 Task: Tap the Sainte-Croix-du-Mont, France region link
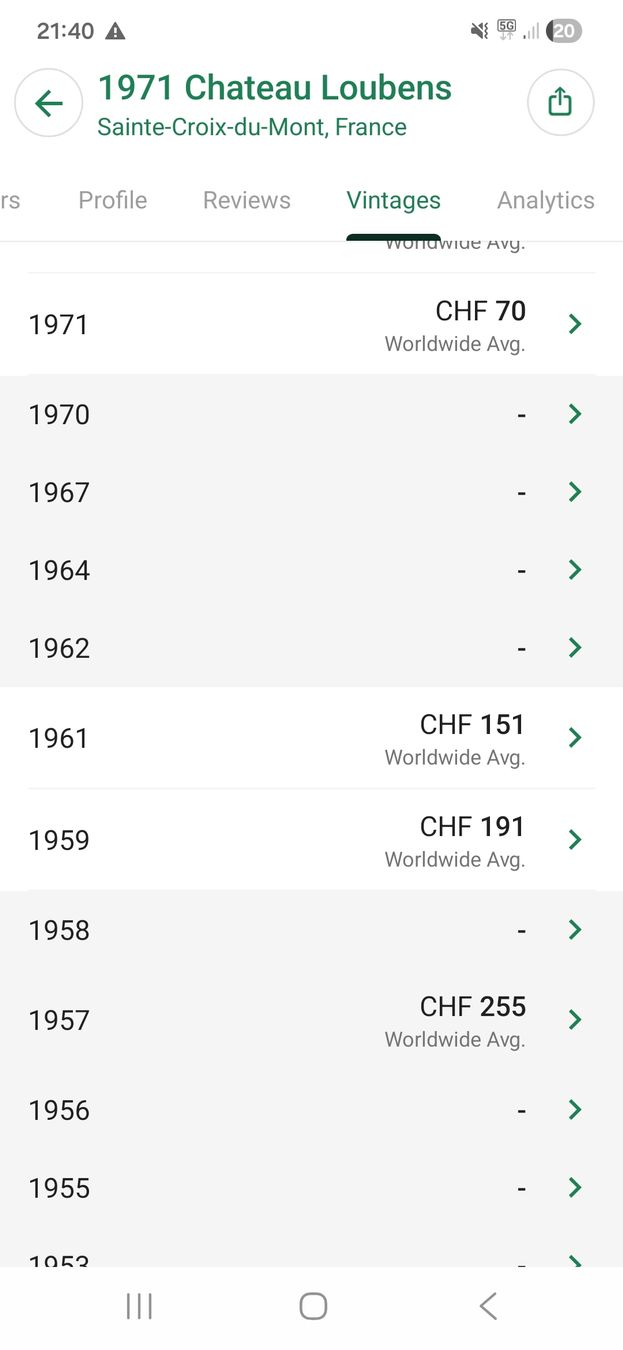coord(252,127)
